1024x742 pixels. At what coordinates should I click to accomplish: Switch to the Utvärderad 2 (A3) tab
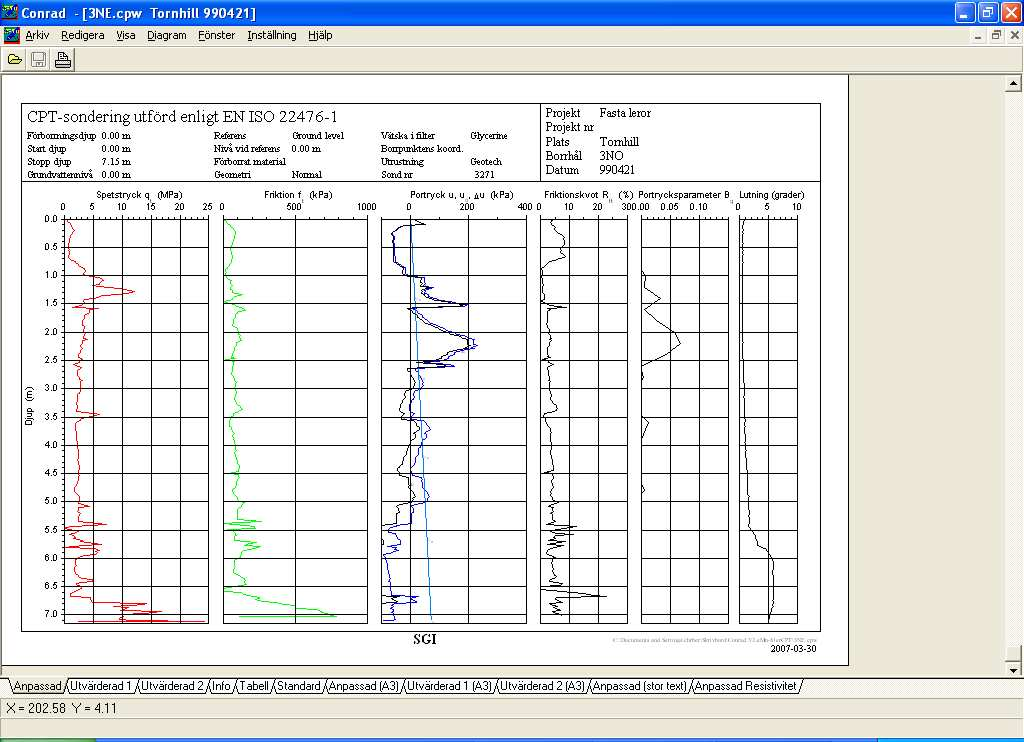(x=543, y=686)
